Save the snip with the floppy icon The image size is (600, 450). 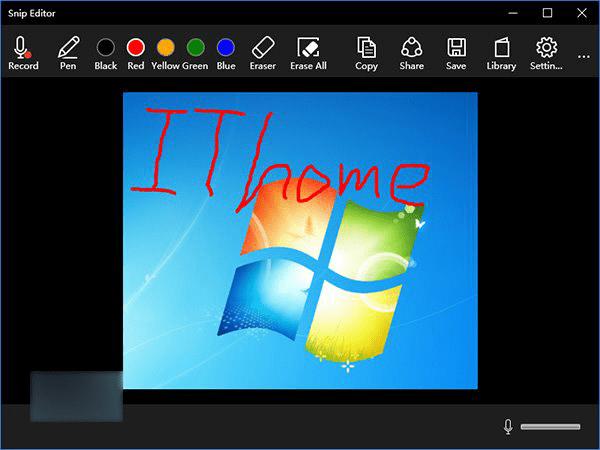pos(456,53)
